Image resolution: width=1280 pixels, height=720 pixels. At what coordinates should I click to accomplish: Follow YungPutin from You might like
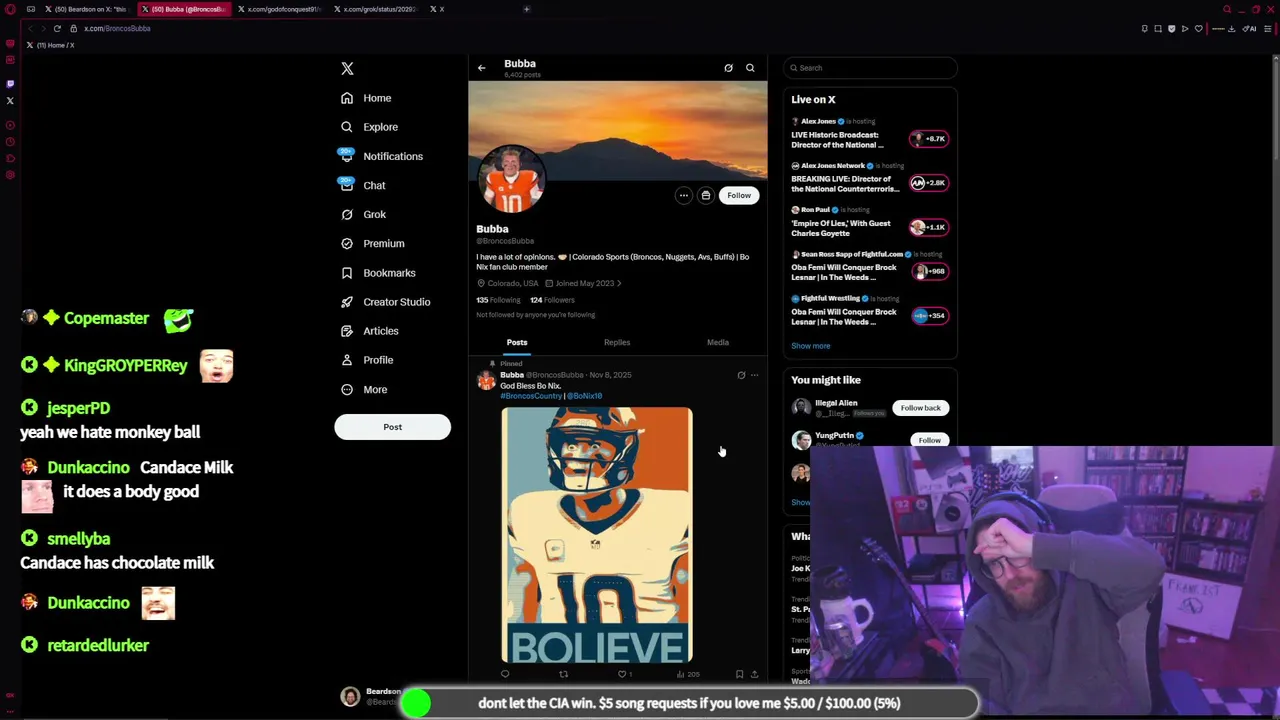929,440
